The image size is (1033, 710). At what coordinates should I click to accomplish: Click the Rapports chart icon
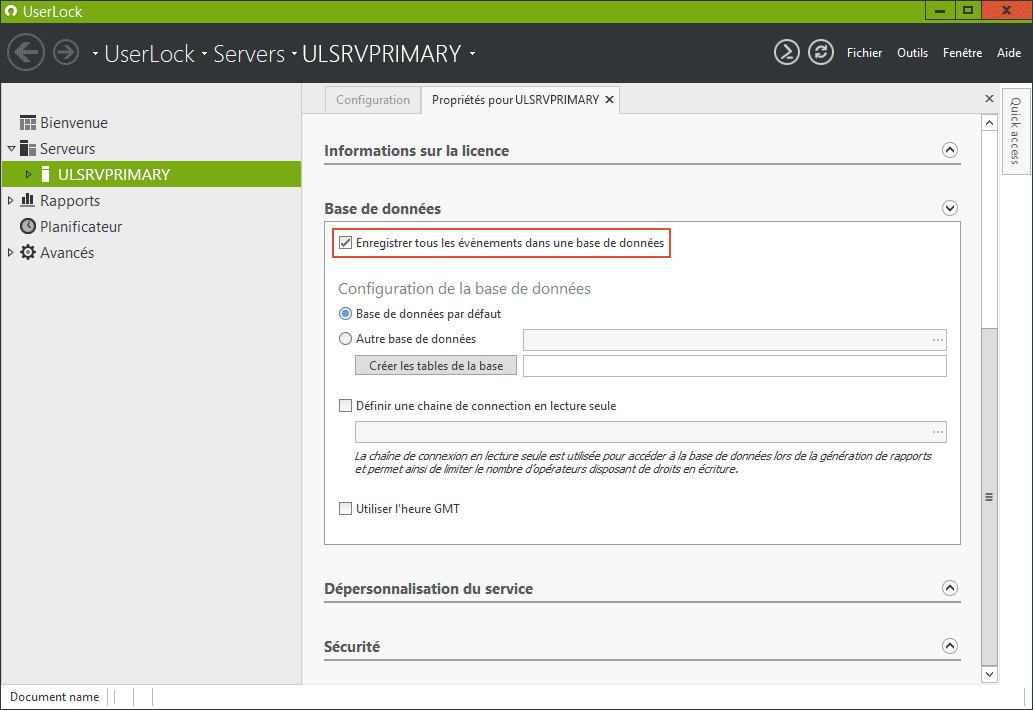(x=28, y=200)
